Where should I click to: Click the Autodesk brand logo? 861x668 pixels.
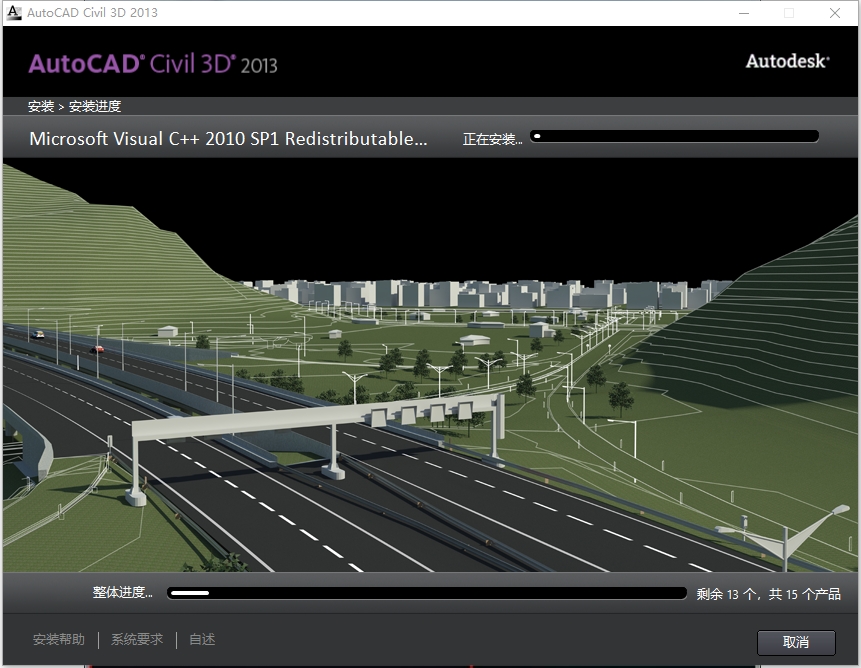click(x=787, y=61)
